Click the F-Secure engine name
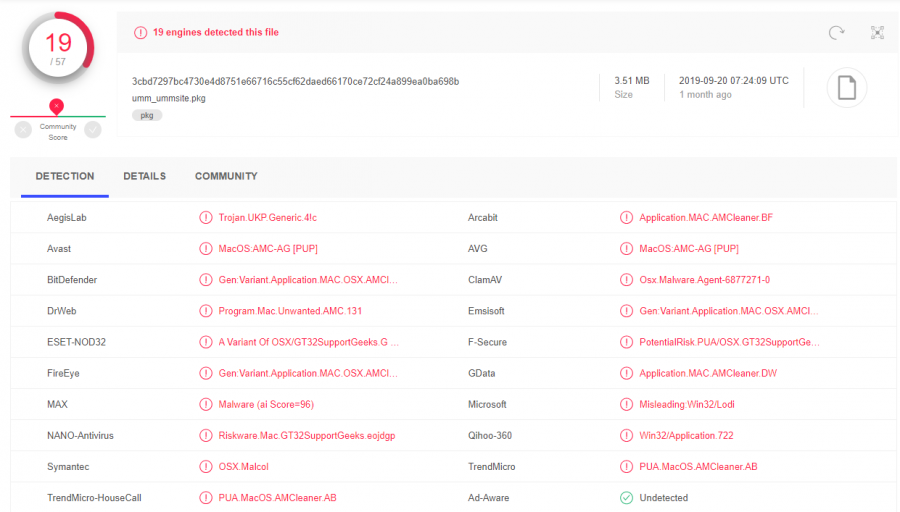Viewport: 900px width, 512px height. click(x=487, y=342)
